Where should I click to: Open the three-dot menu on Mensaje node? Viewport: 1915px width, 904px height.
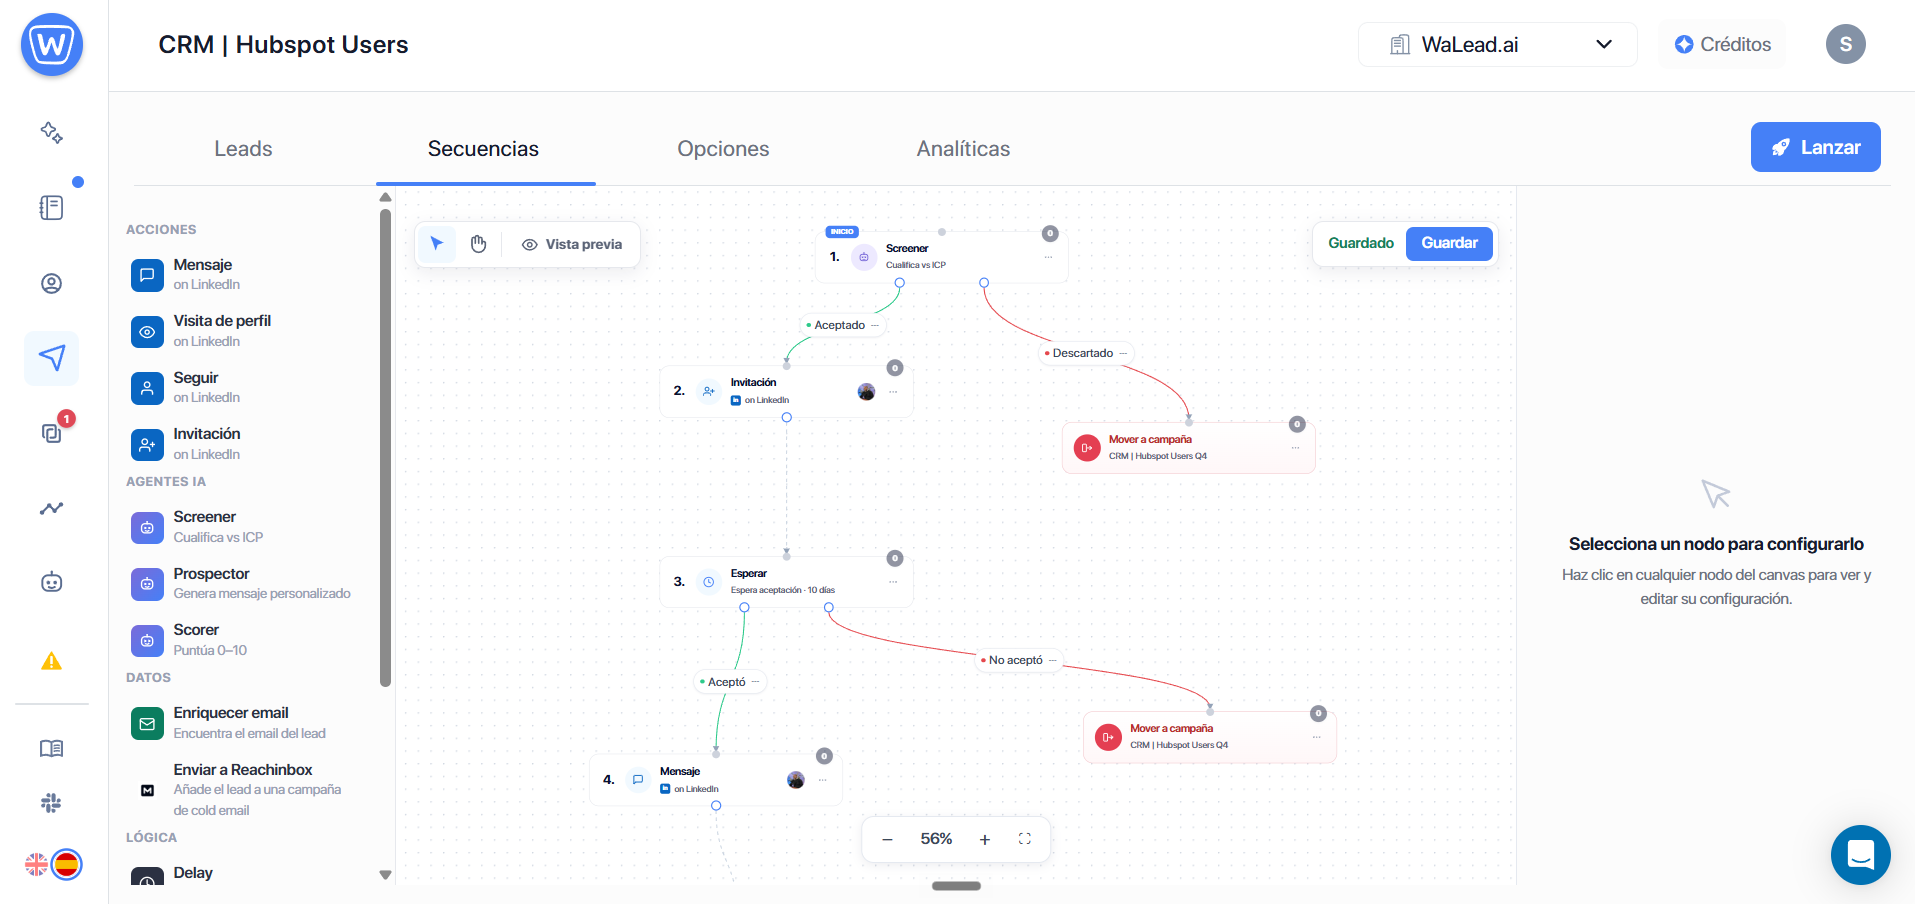coord(822,780)
